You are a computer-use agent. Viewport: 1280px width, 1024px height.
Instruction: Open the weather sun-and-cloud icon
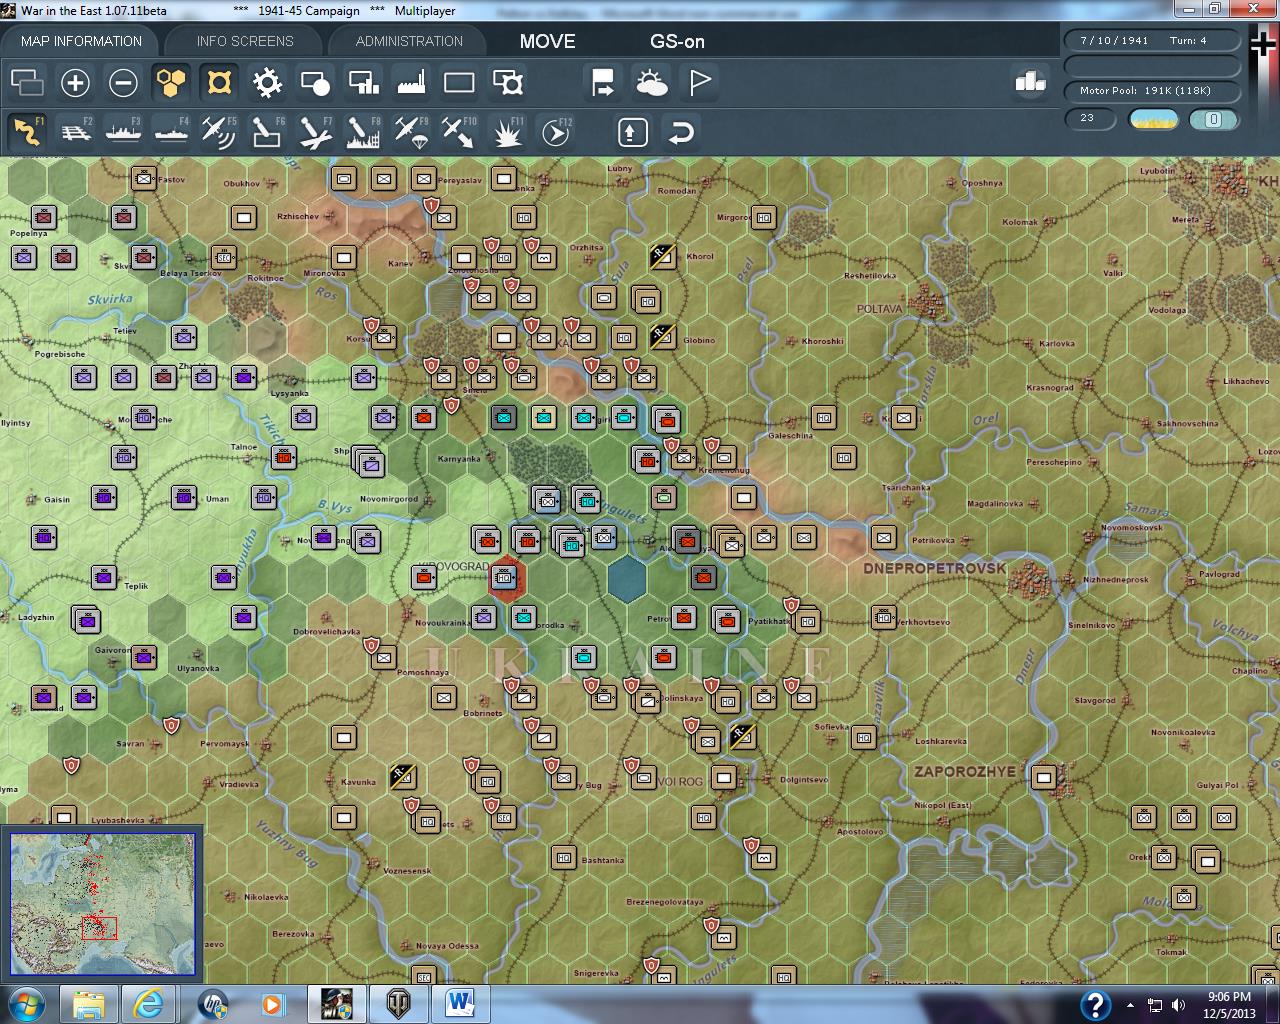651,82
